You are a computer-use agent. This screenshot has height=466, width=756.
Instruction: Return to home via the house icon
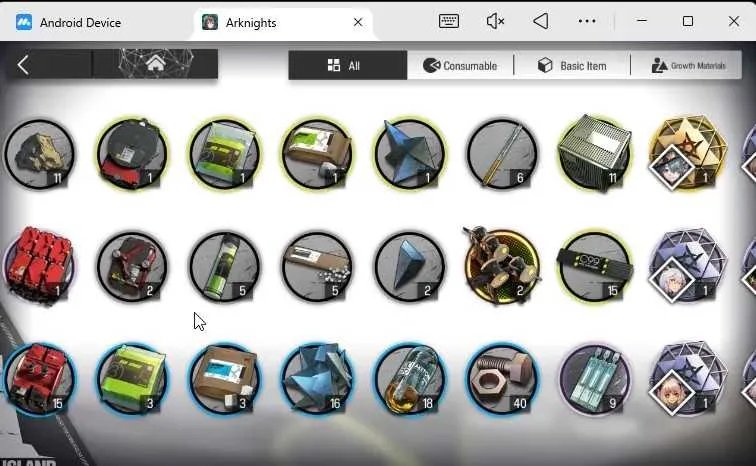[155, 63]
